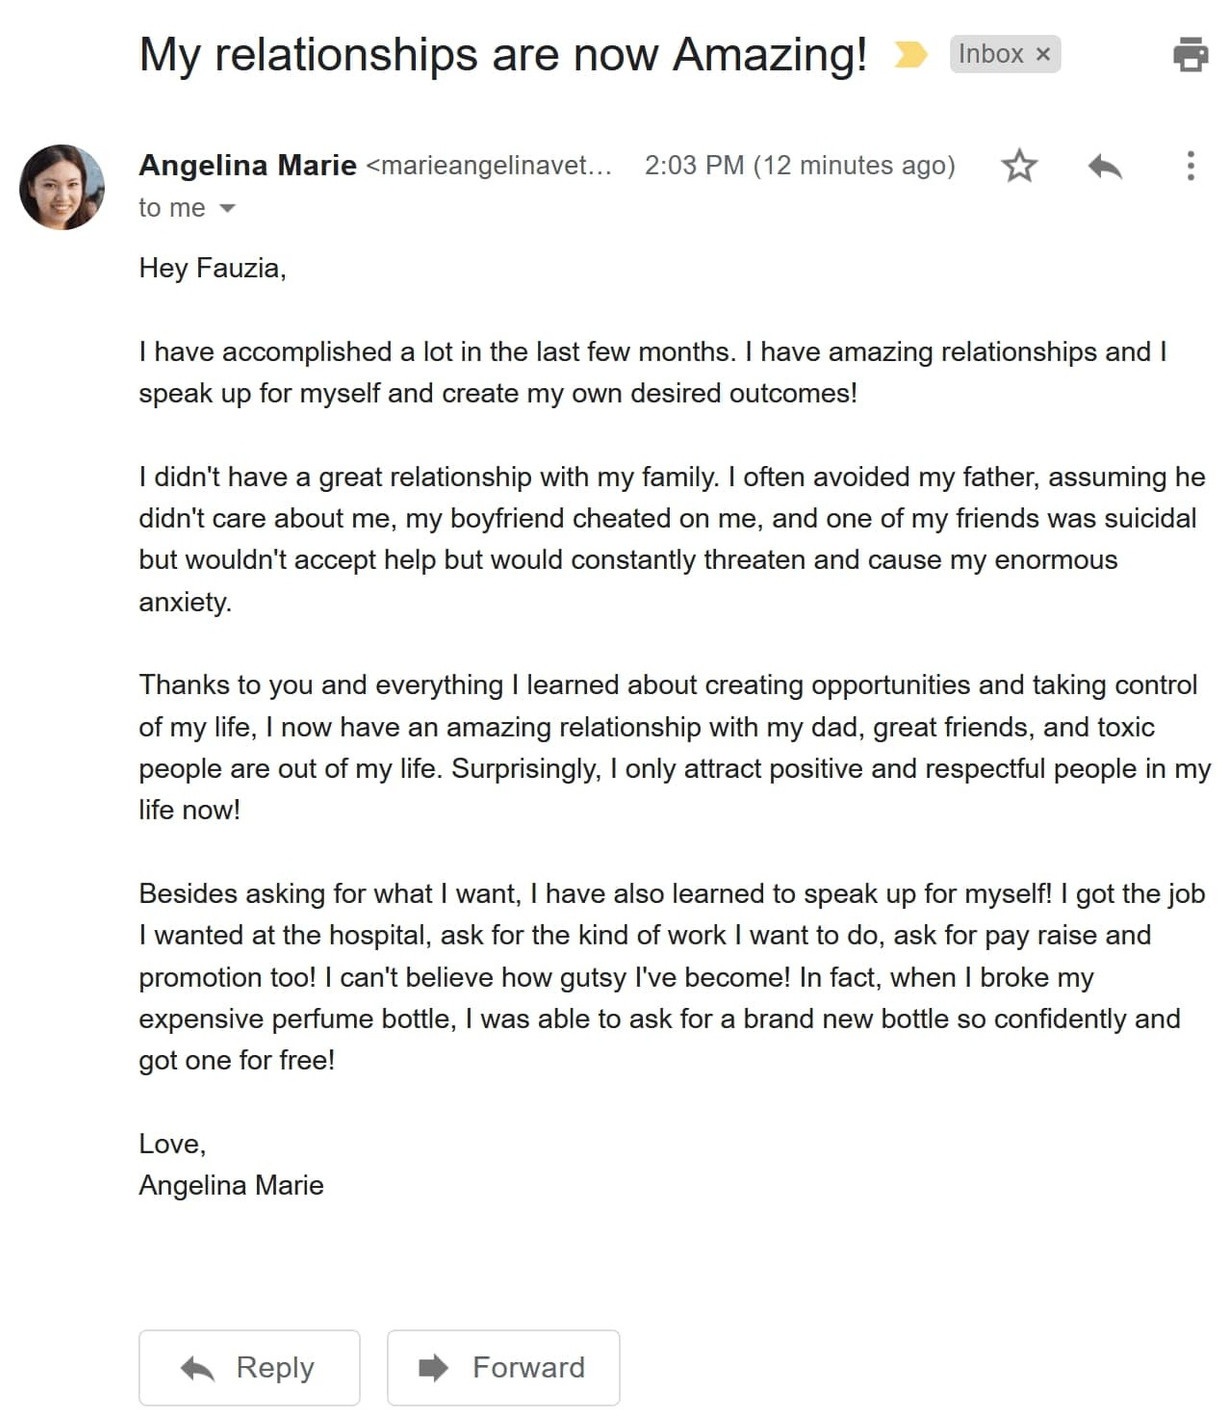
Task: Click the "Hey Fauzia," greeting line
Action: tap(212, 268)
